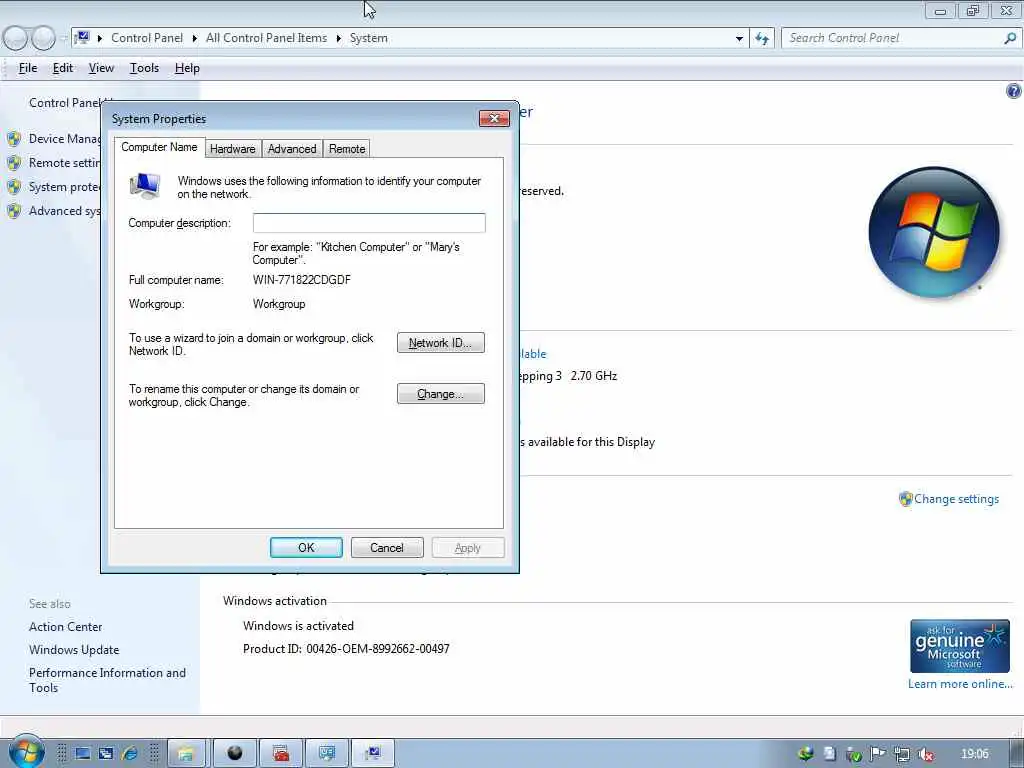
Task: Click the search magnifier icon
Action: [x=1010, y=39]
